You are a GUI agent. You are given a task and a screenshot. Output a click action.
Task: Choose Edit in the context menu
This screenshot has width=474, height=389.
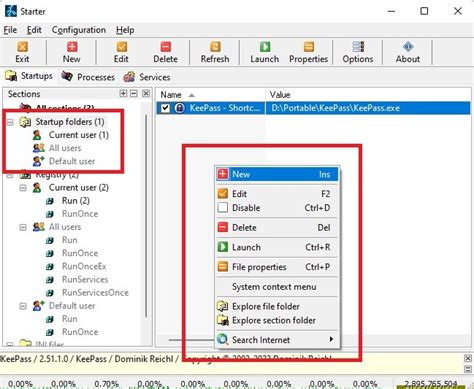coord(277,194)
